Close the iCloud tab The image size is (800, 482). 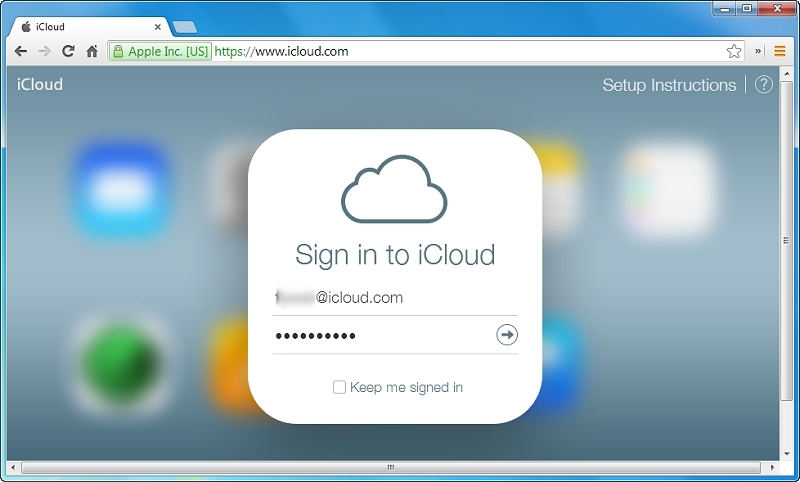pyautogui.click(x=158, y=27)
